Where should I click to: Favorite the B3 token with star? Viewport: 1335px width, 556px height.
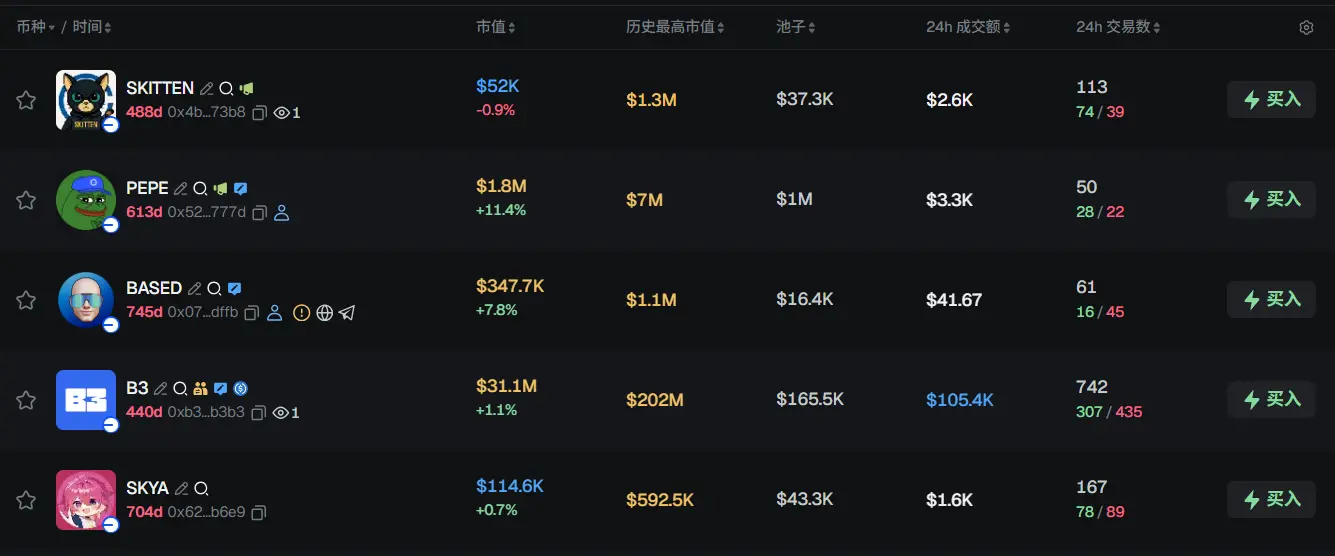[x=26, y=400]
